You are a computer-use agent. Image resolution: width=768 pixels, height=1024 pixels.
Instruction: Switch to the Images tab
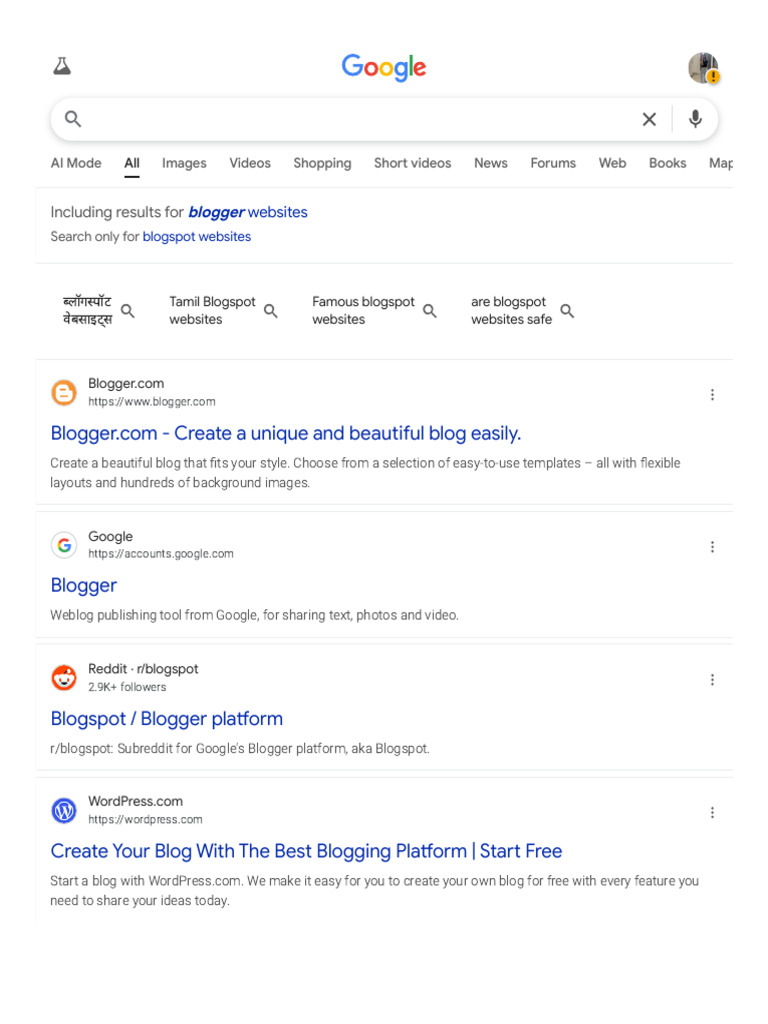[x=184, y=163]
